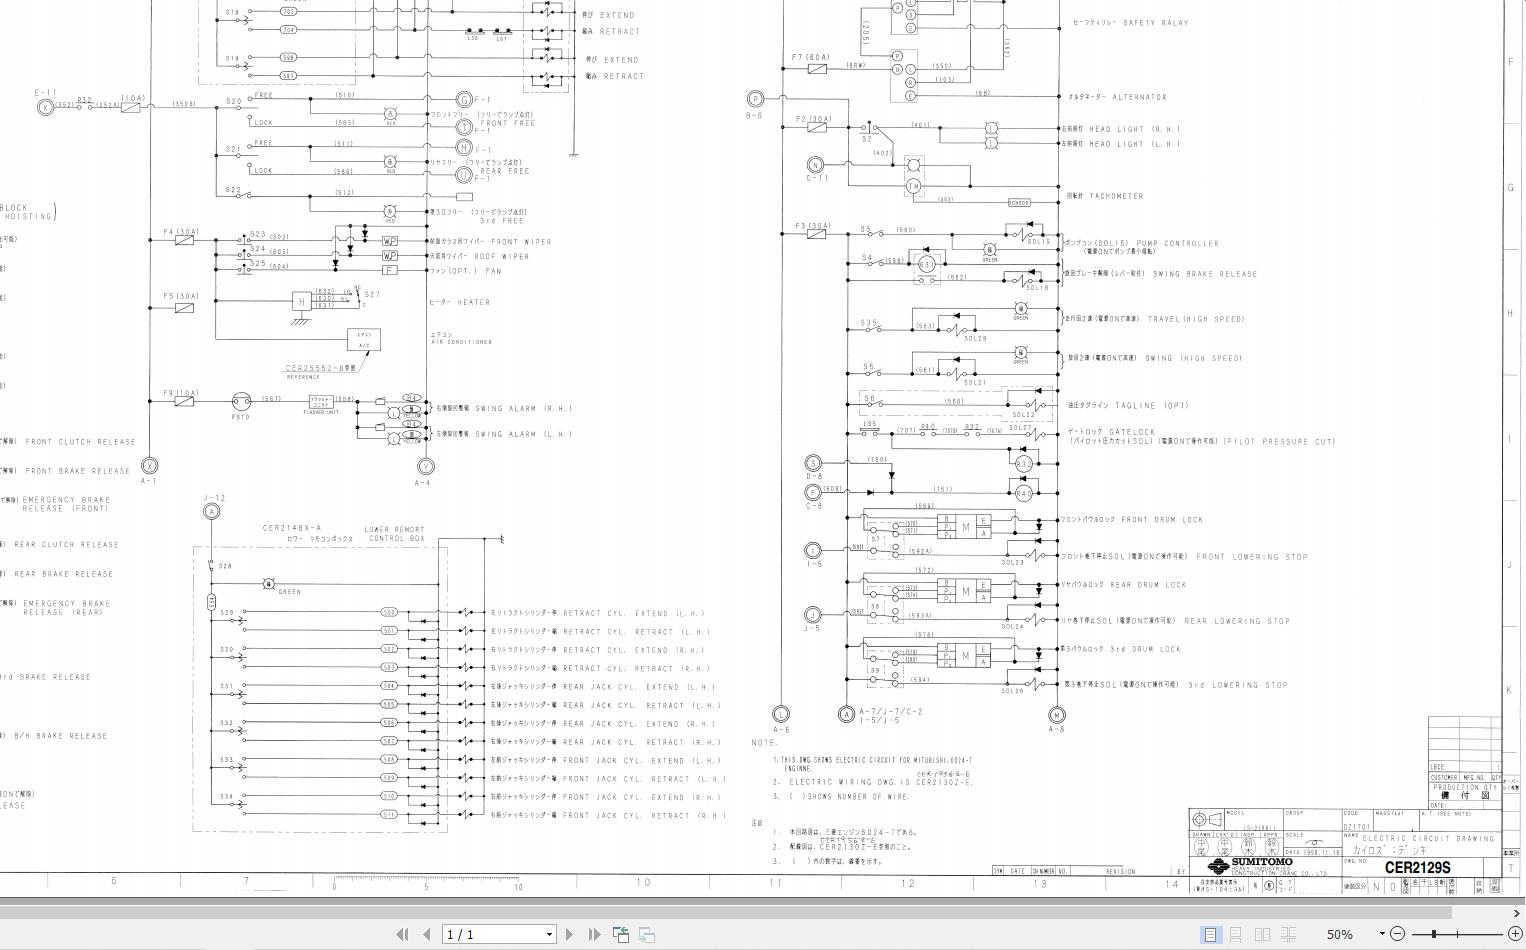Click the 3rd FREE label
1526x950 pixels.
point(502,221)
